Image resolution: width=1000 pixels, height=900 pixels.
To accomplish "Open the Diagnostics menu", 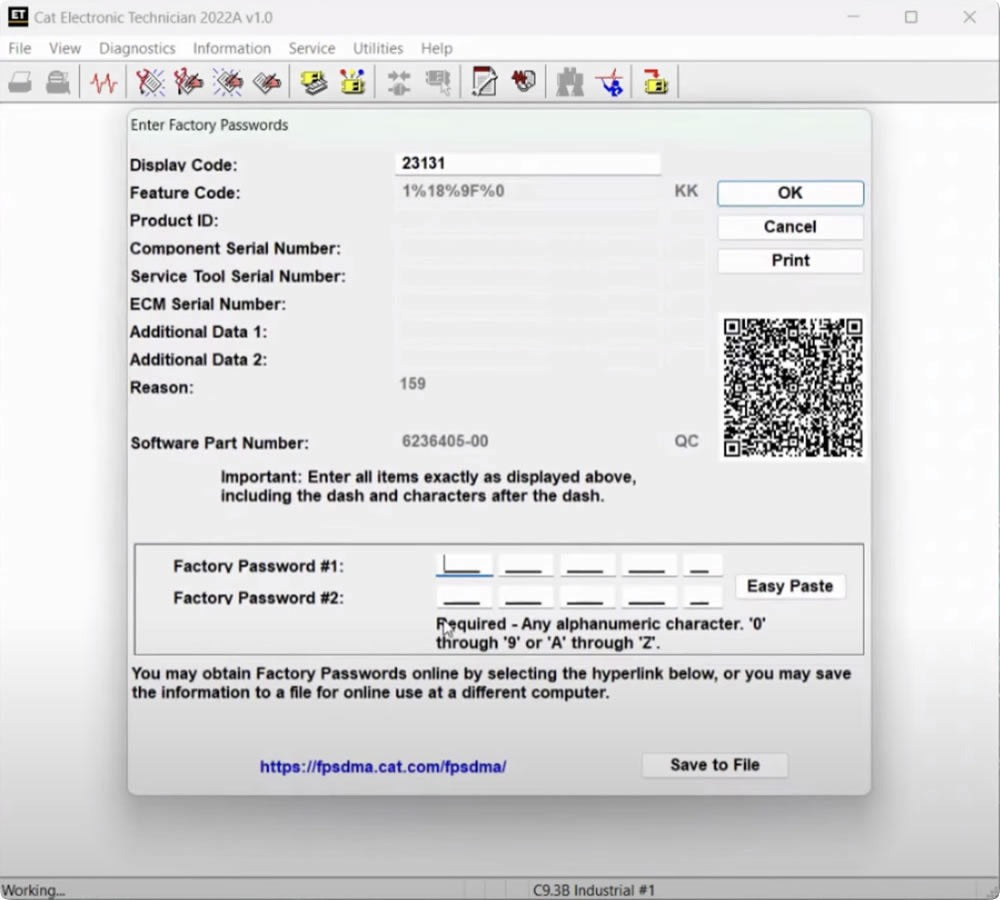I will click(137, 48).
